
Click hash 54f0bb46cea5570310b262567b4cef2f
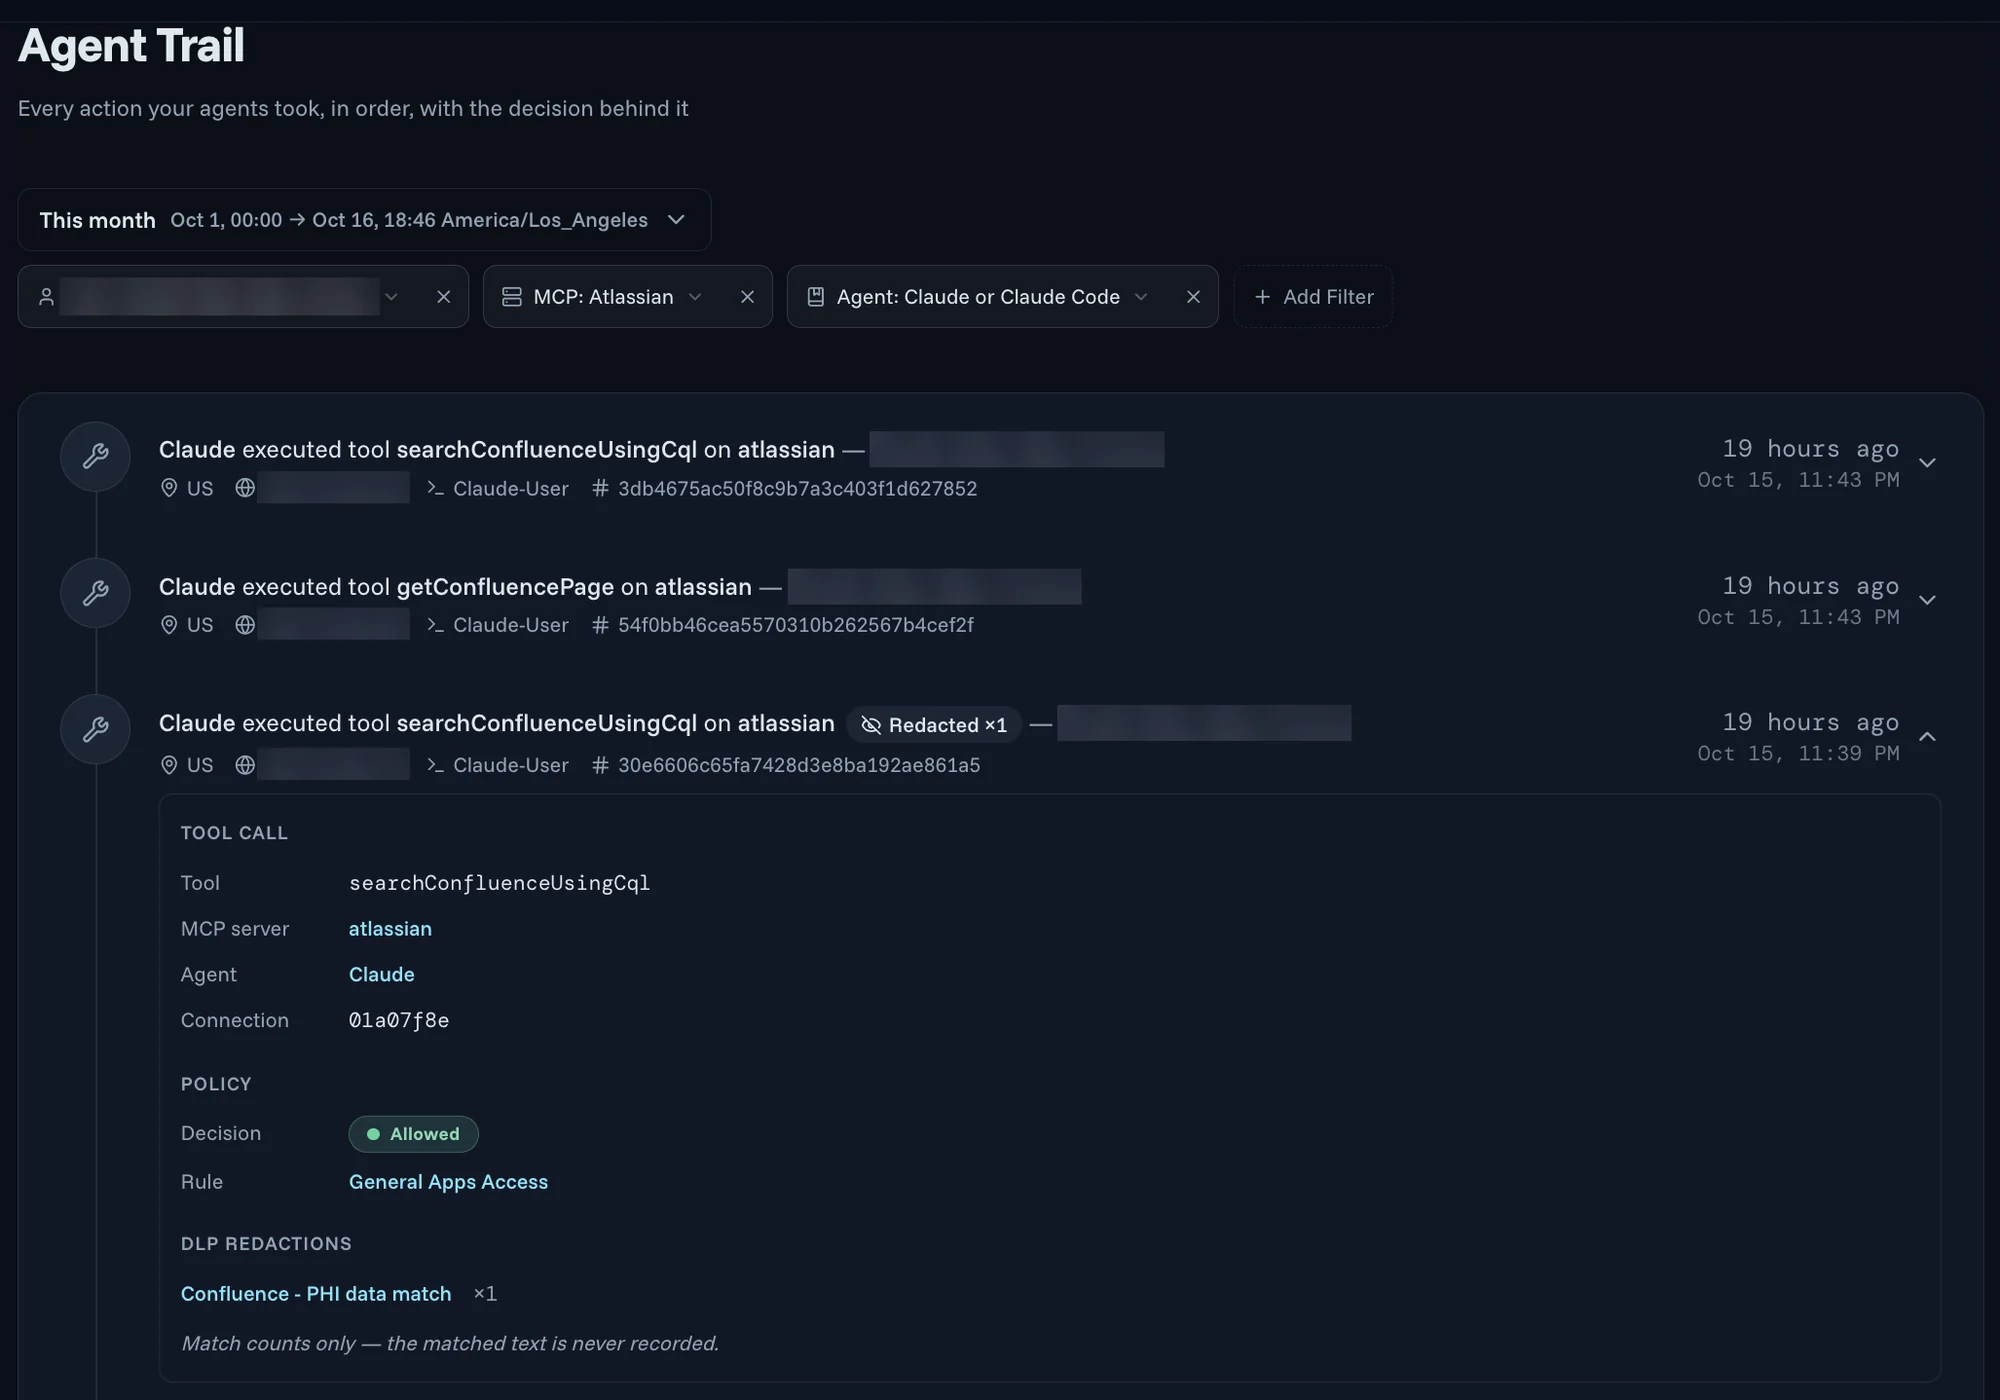[x=795, y=625]
